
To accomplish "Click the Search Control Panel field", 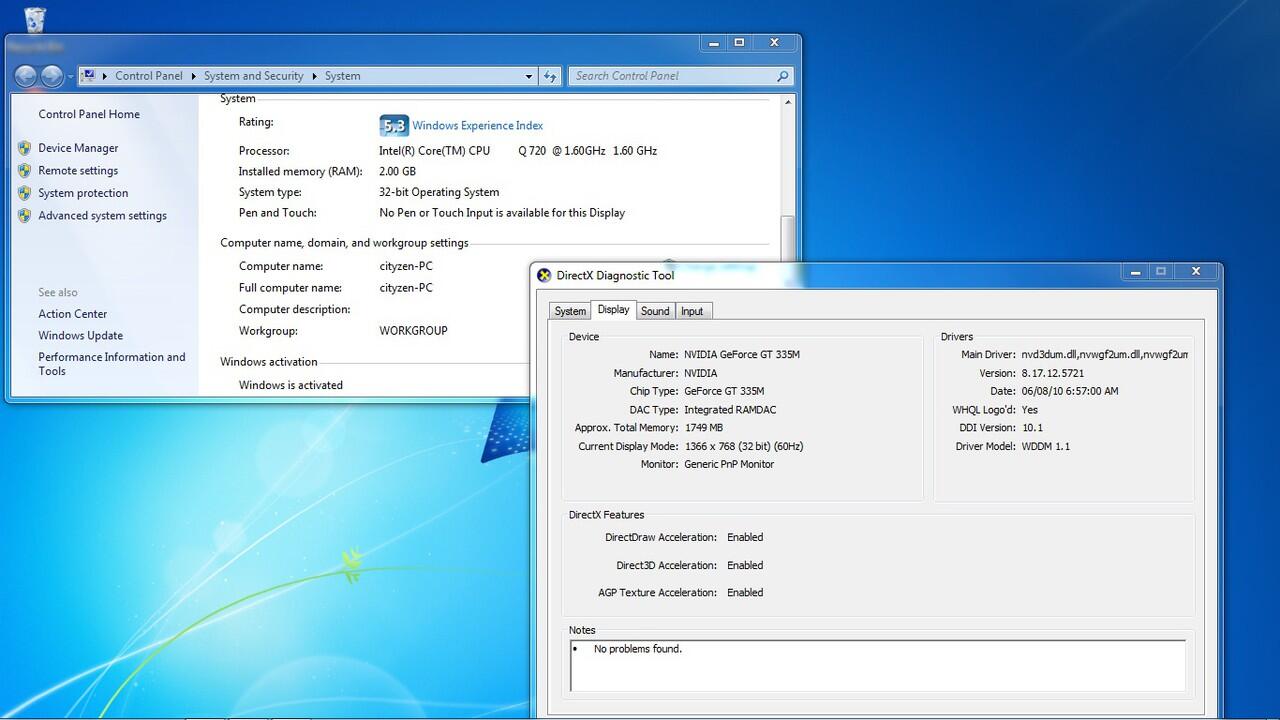I will pos(670,76).
